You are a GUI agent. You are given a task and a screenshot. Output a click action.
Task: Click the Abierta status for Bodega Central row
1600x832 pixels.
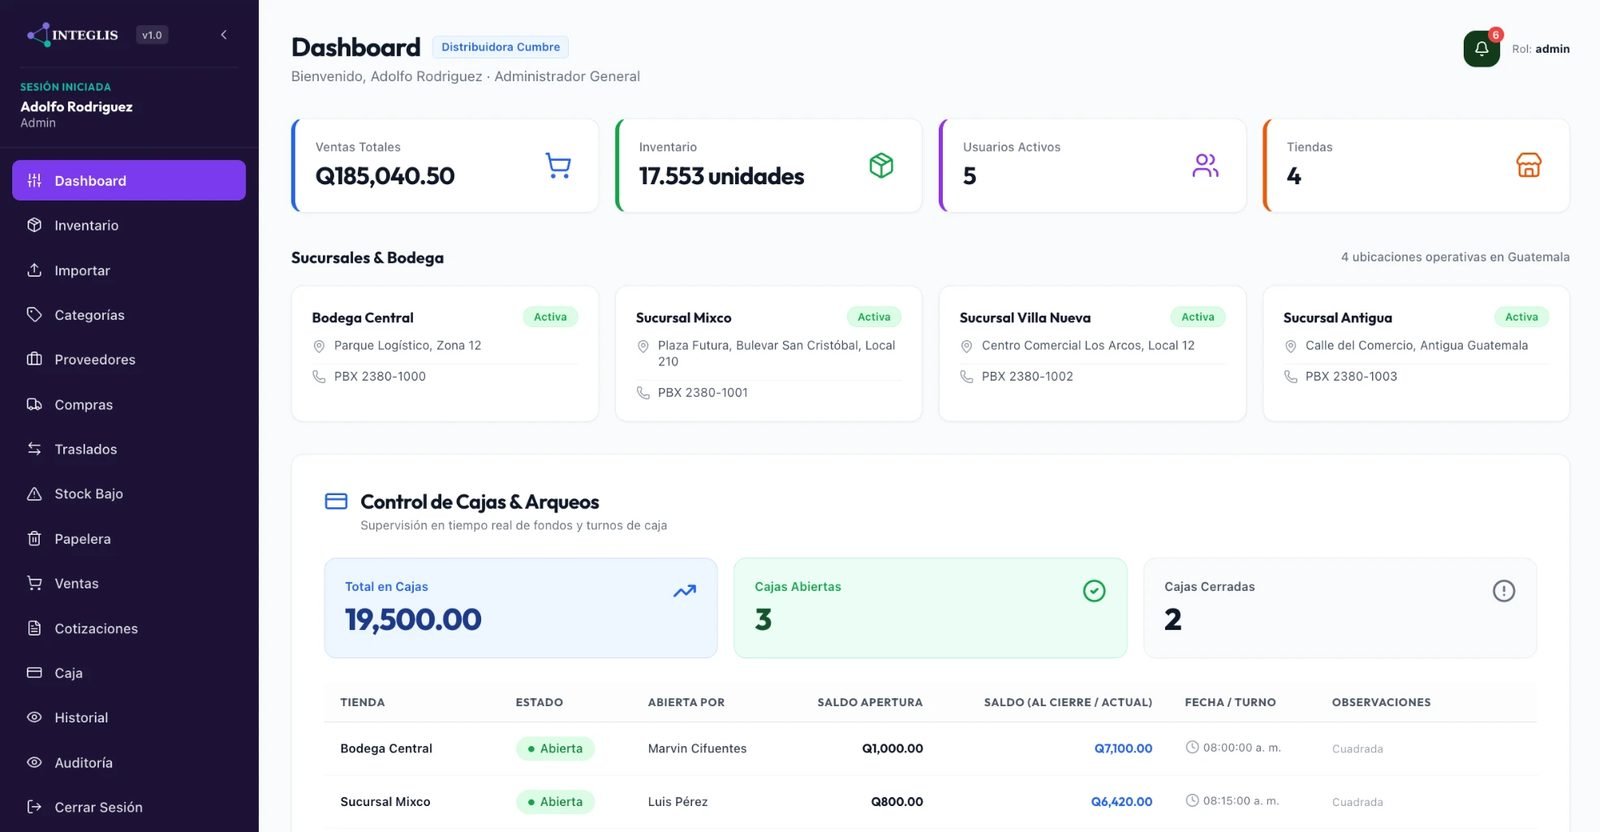click(555, 748)
